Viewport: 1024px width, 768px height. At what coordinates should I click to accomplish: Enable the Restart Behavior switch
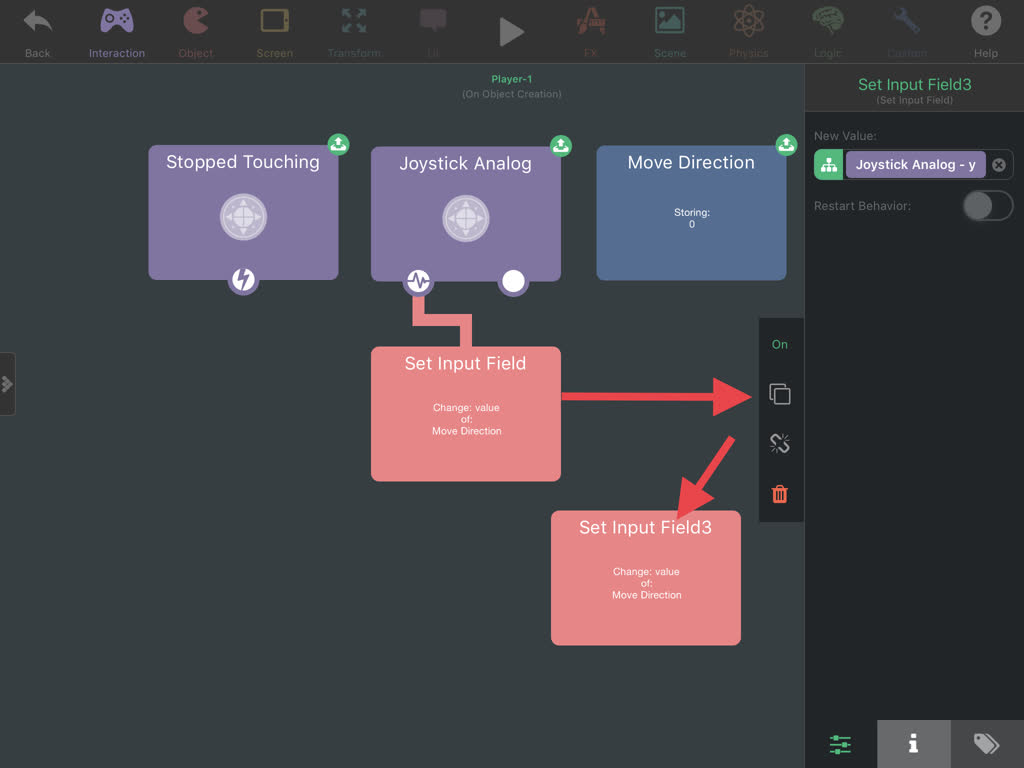pyautogui.click(x=987, y=206)
